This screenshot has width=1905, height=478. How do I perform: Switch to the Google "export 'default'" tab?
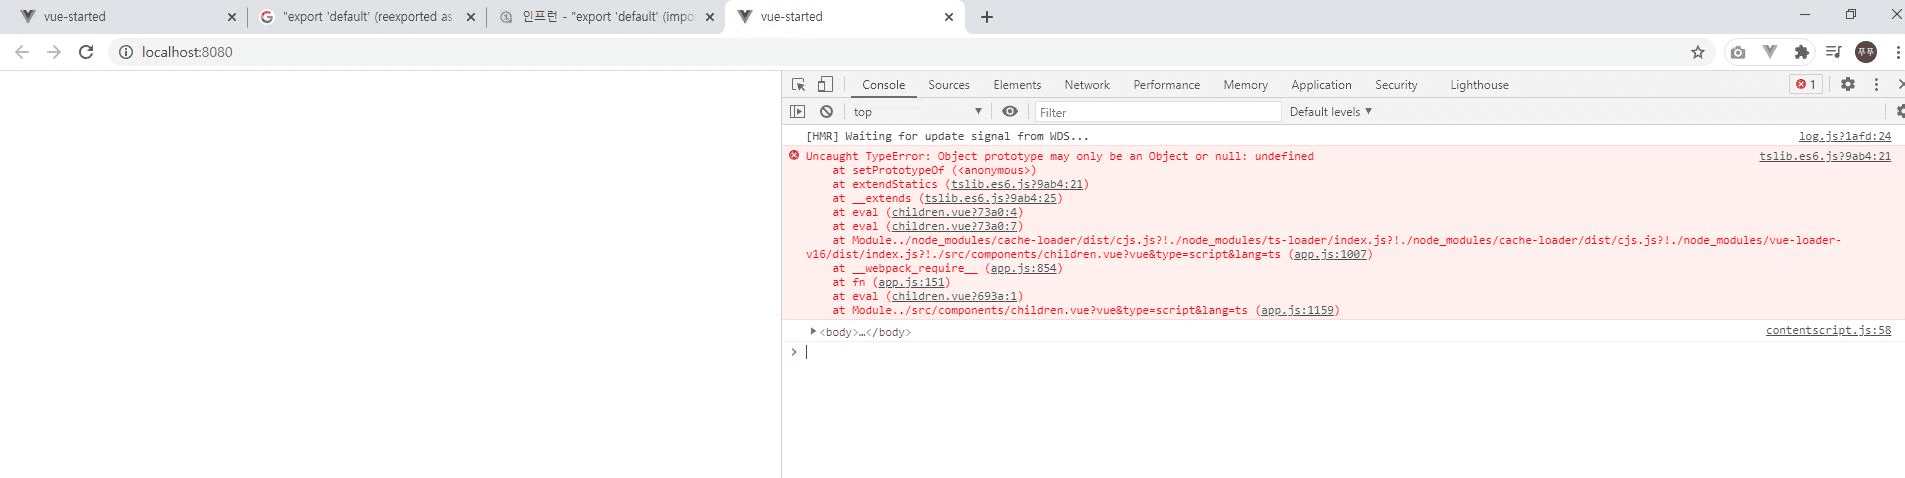pos(367,17)
